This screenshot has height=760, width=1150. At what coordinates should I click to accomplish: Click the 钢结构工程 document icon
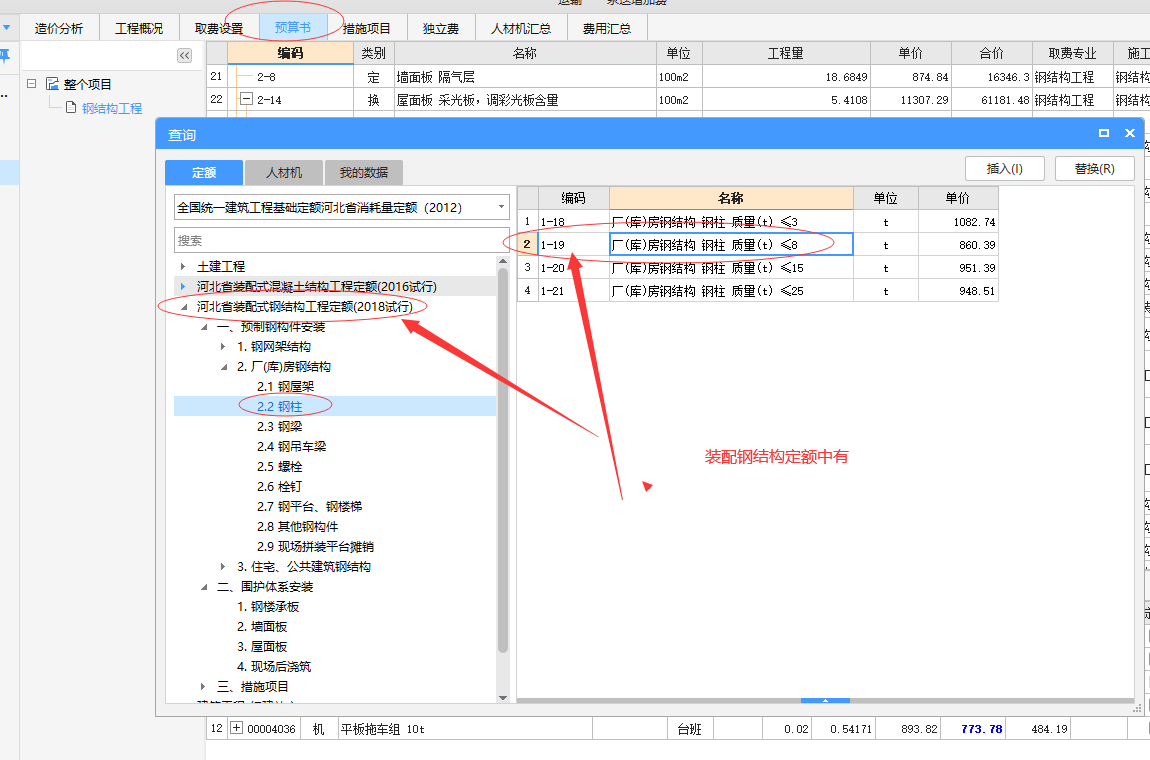[x=71, y=108]
